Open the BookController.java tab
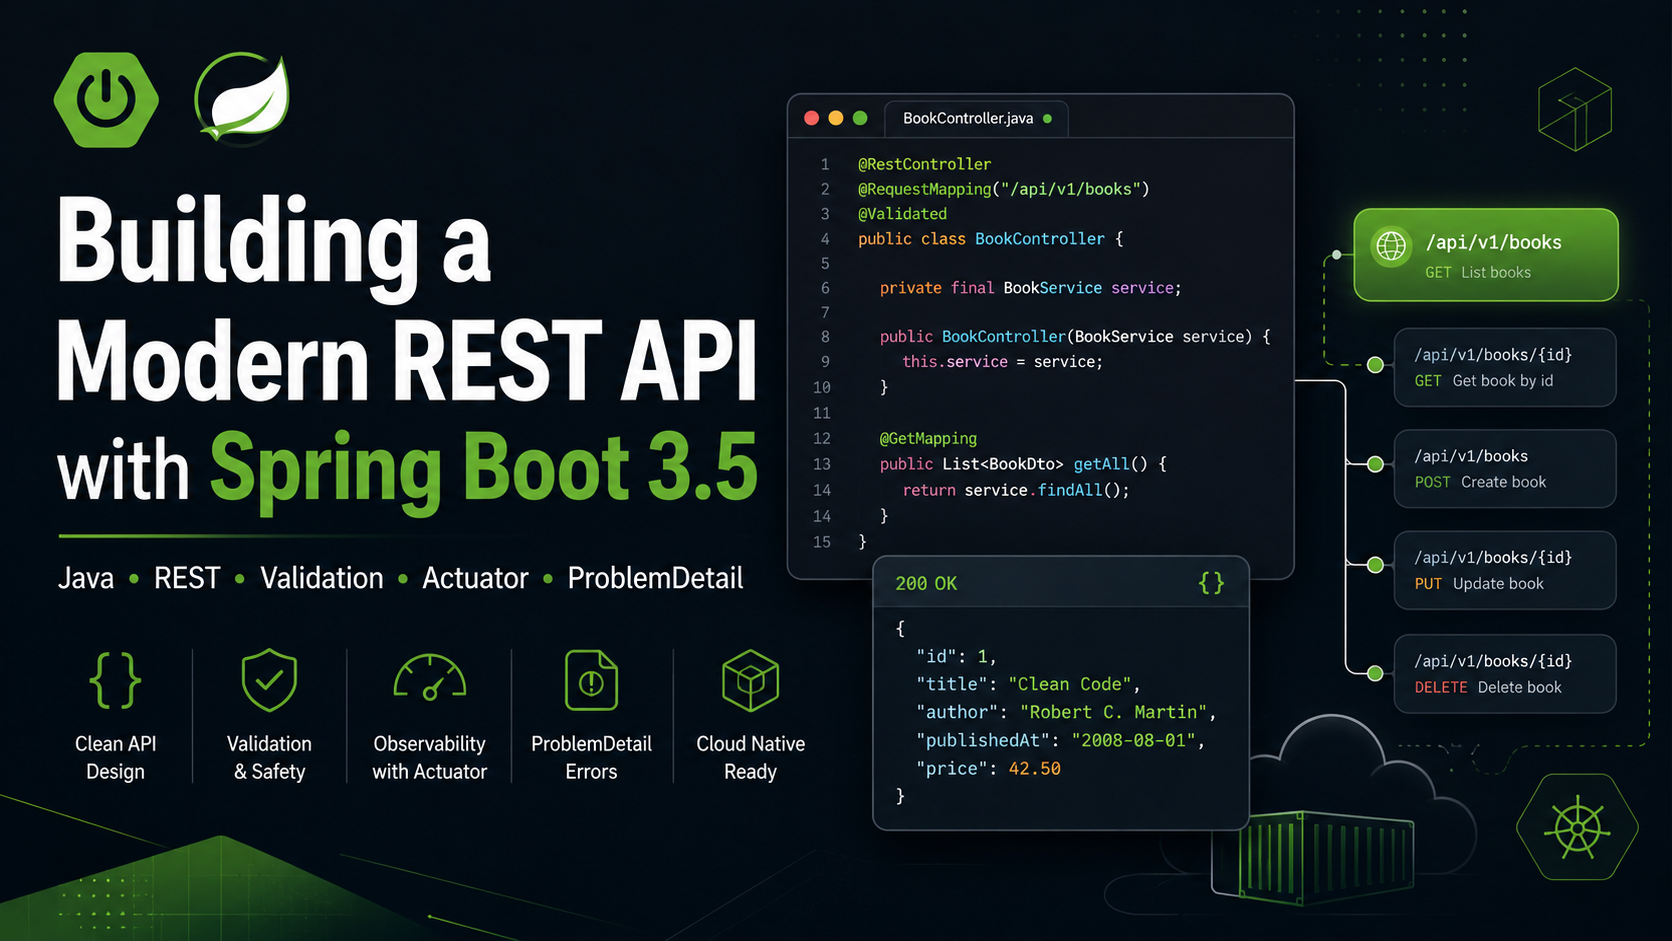The image size is (1672, 941). 977,118
